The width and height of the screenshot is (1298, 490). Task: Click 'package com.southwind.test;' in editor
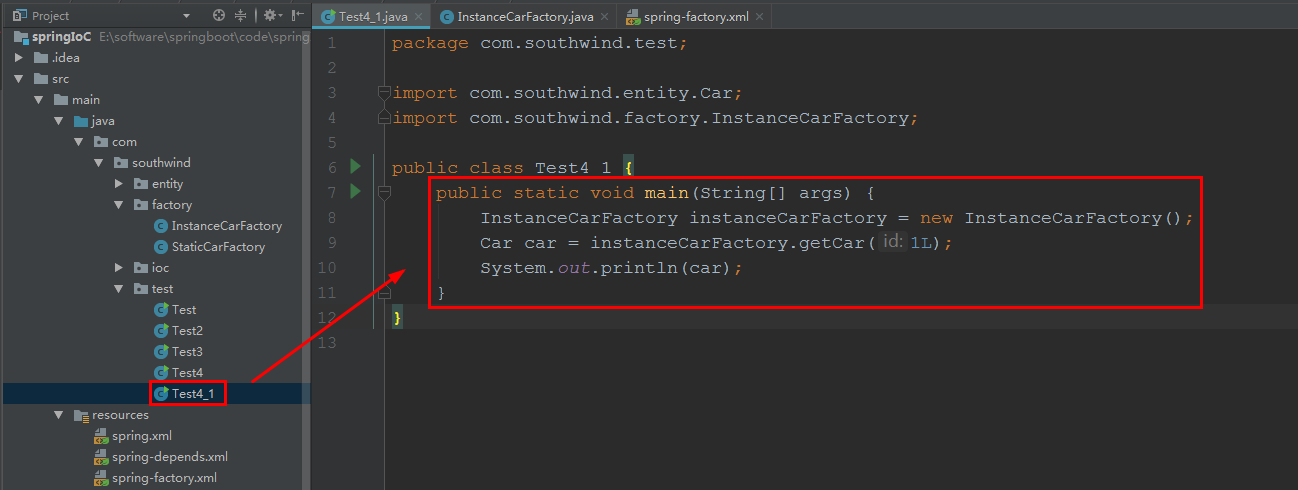[x=540, y=43]
